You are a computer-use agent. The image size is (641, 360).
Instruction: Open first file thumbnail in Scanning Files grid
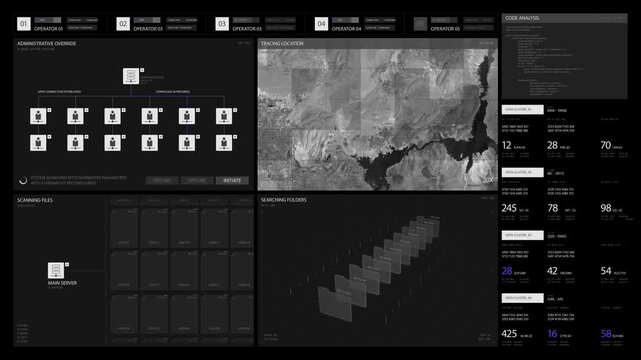[x=124, y=227]
